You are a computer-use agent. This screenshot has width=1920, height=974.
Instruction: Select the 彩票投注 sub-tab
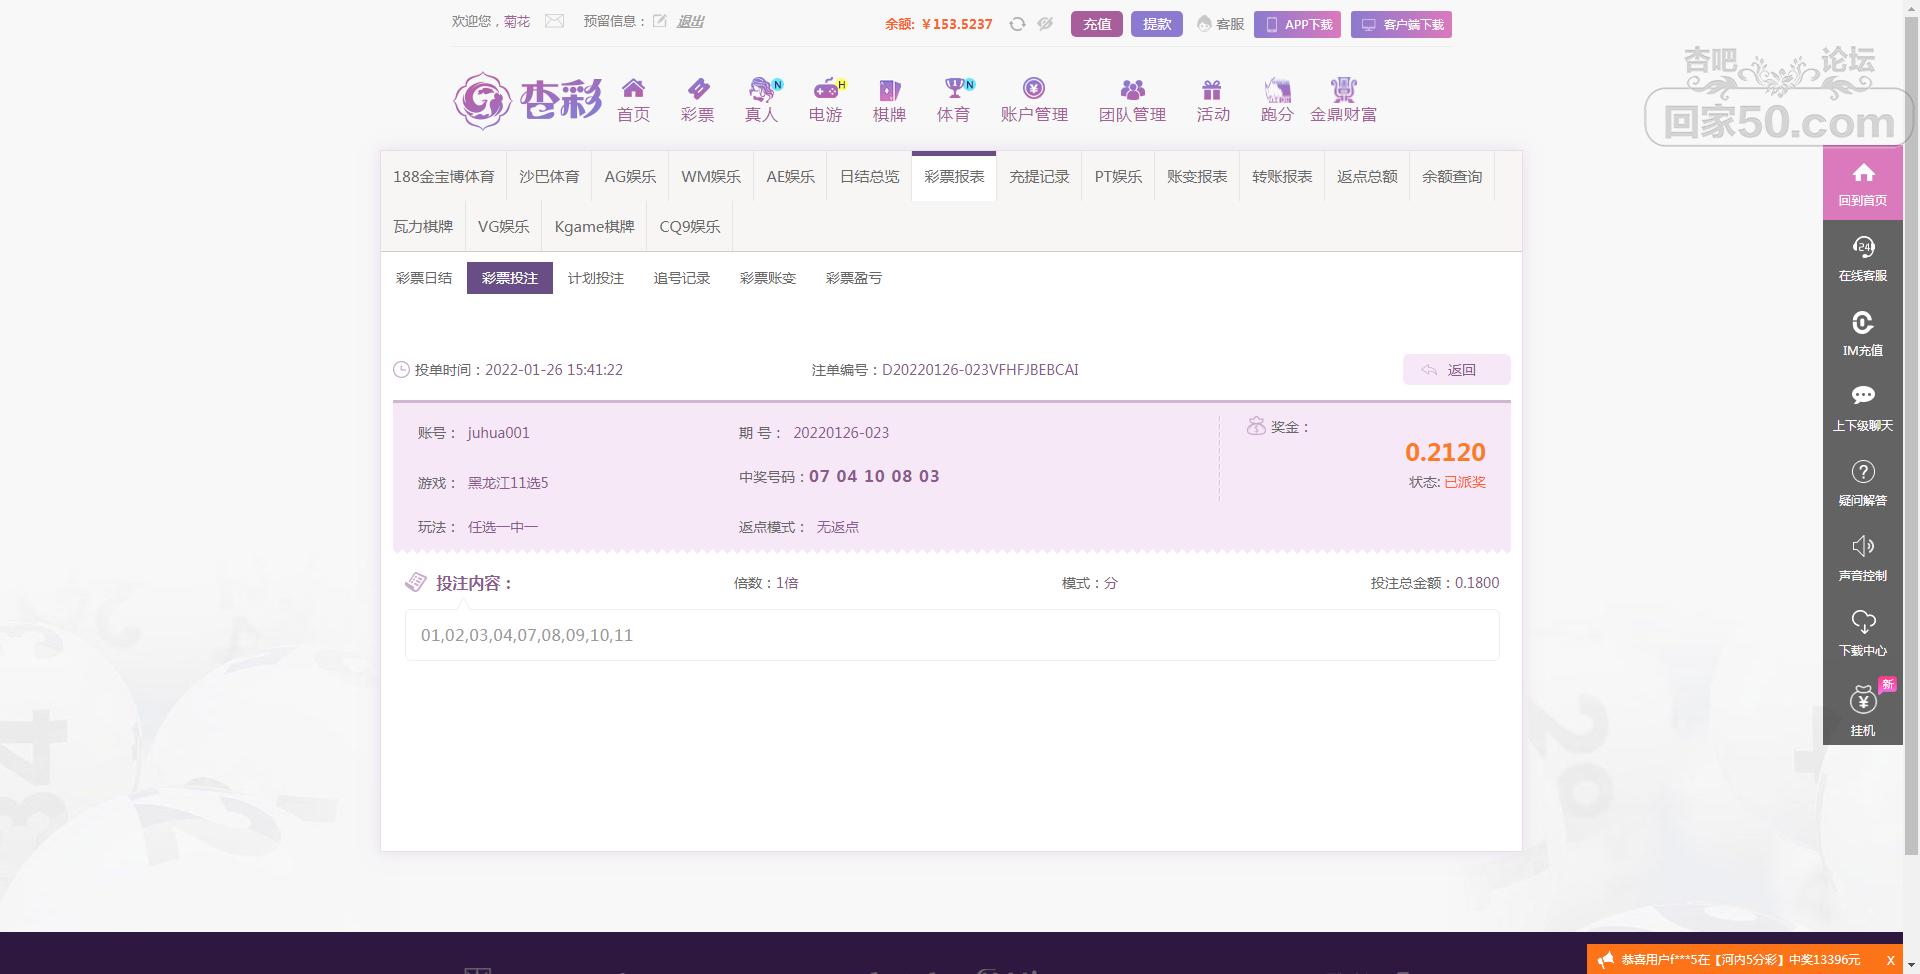pyautogui.click(x=510, y=278)
